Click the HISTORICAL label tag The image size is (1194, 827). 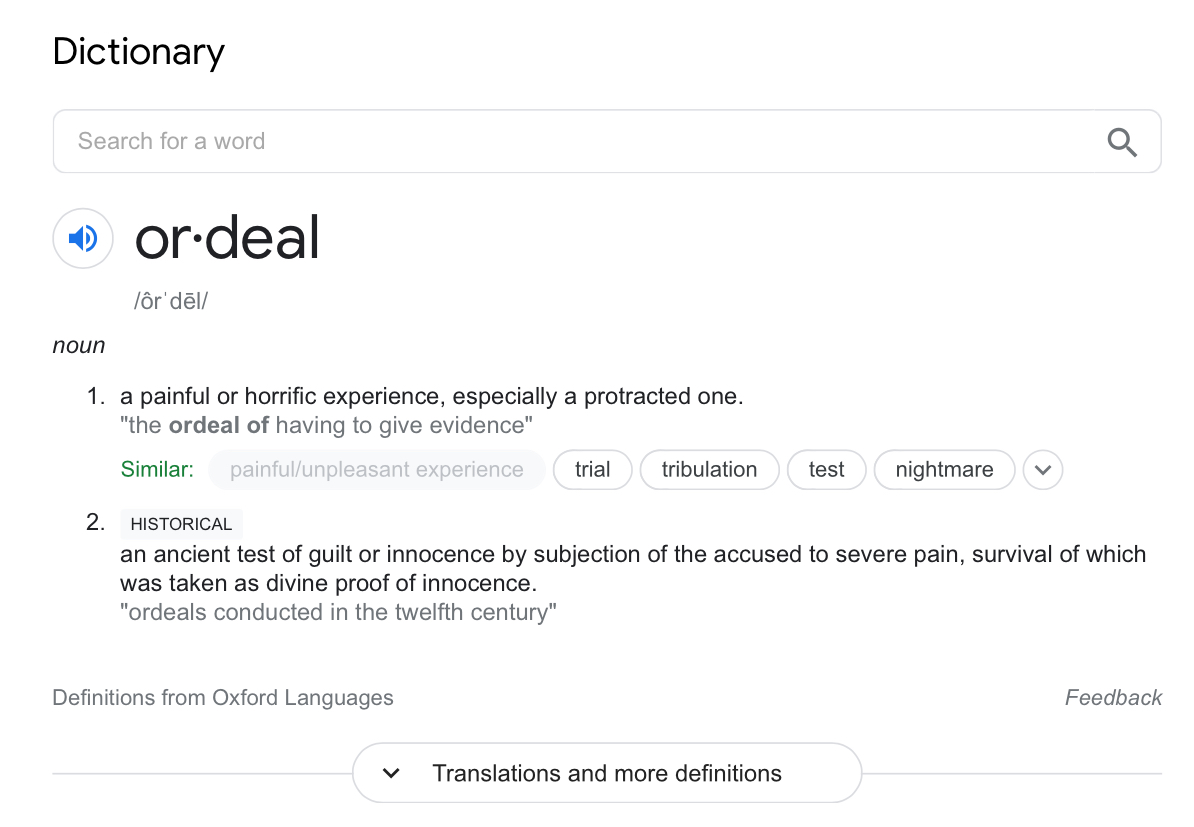181,524
